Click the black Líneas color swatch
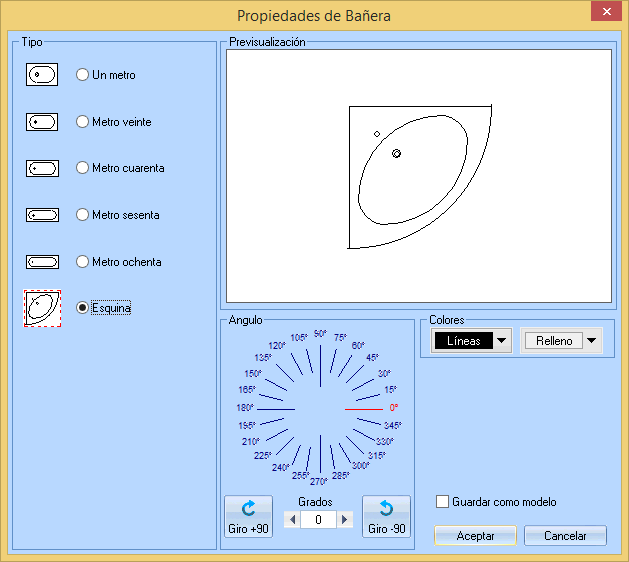The height and width of the screenshot is (562, 629). pyautogui.click(x=464, y=341)
